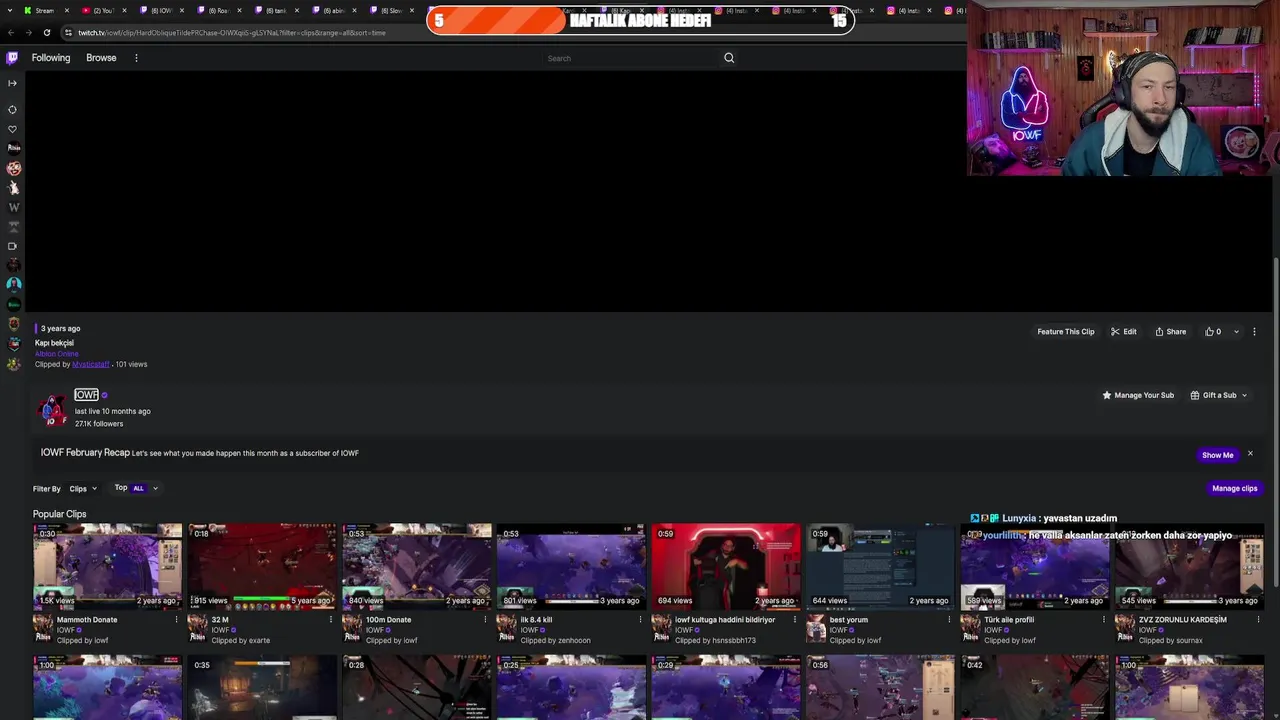Viewport: 1280px width, 720px height.
Task: Expand the Filter By Clips dropdown
Action: (x=83, y=489)
